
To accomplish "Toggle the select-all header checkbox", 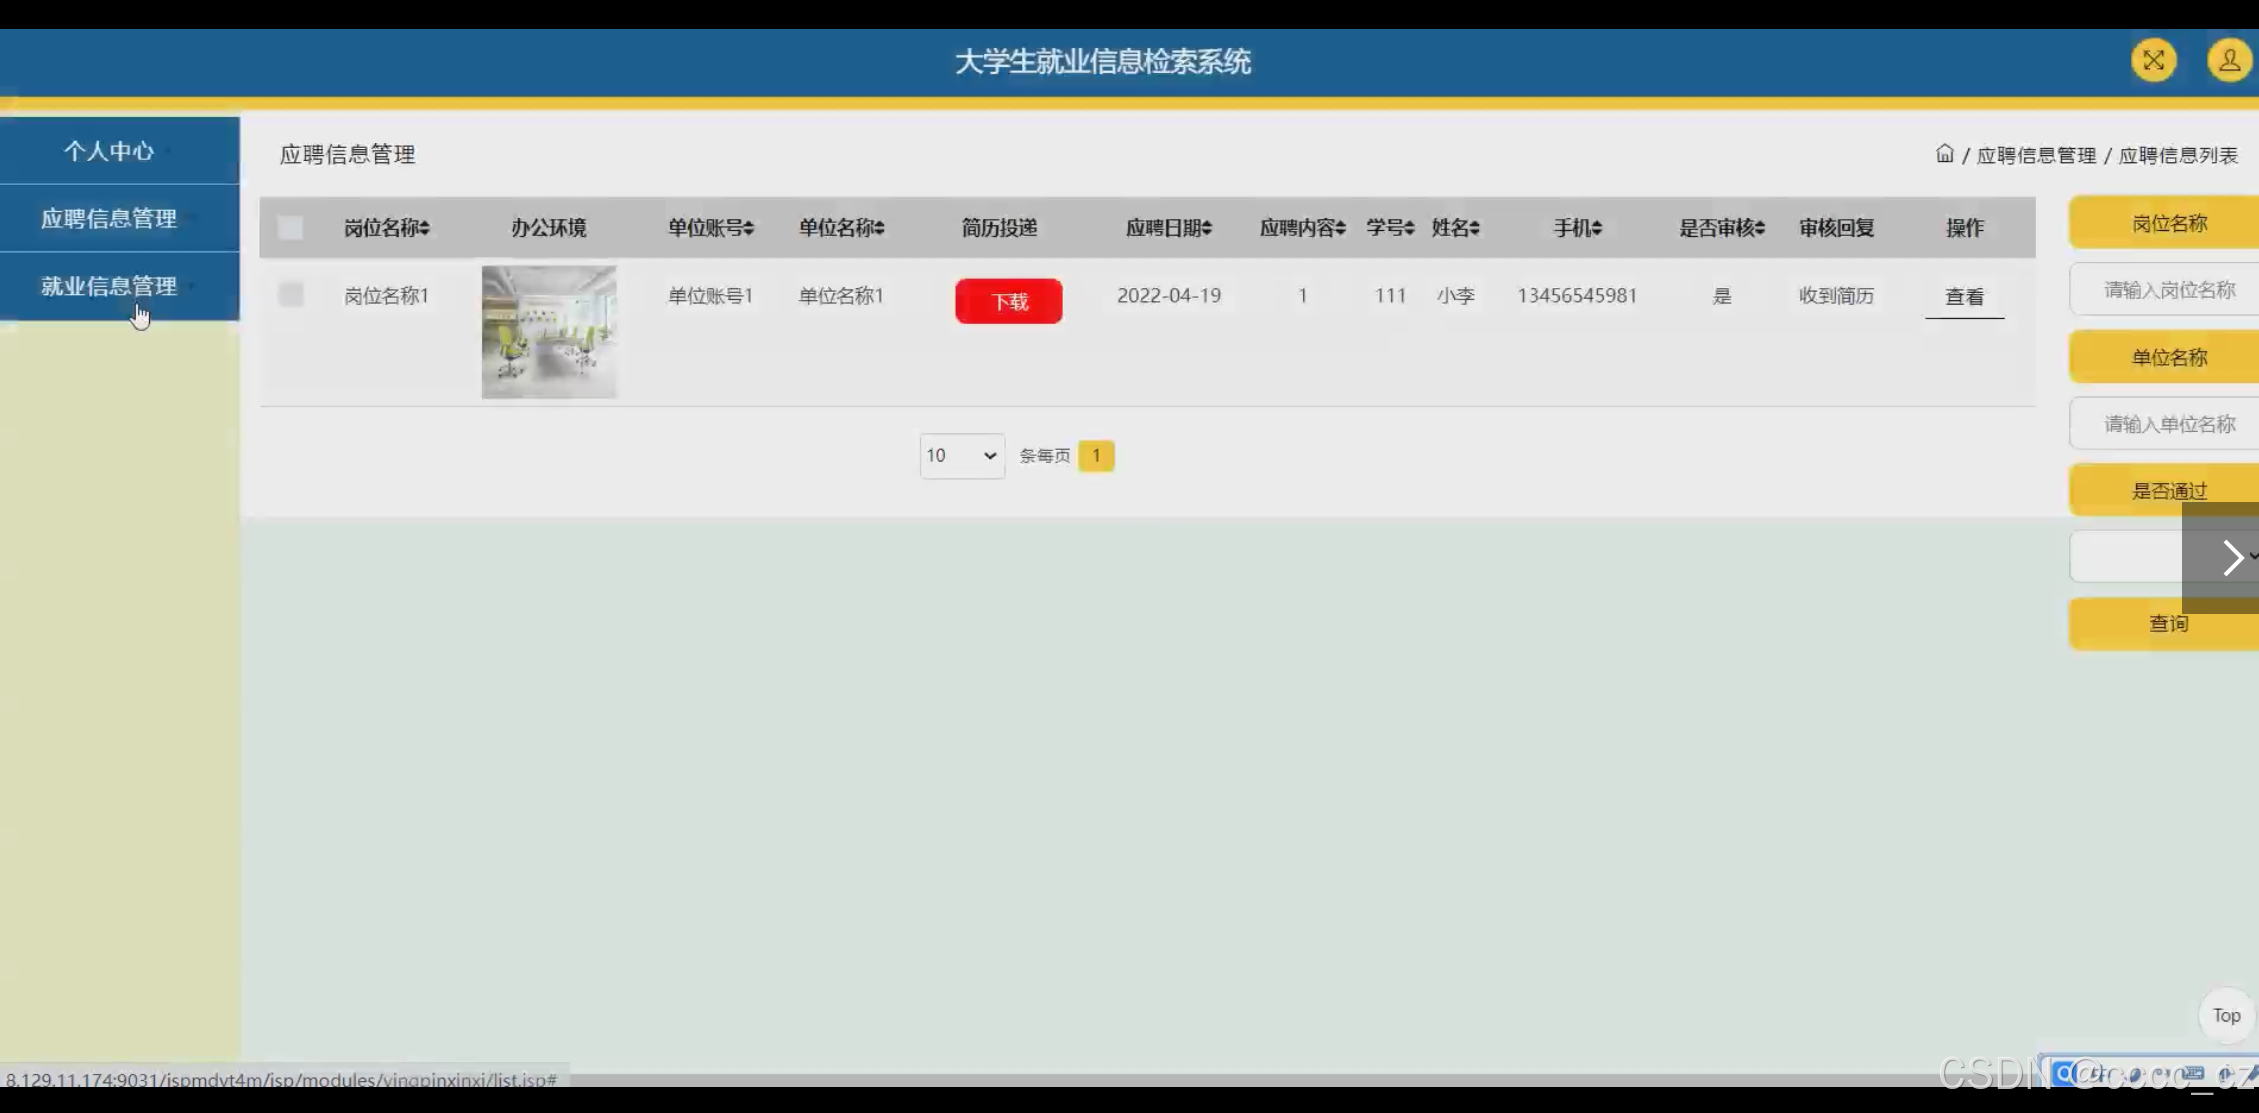I will (x=291, y=228).
